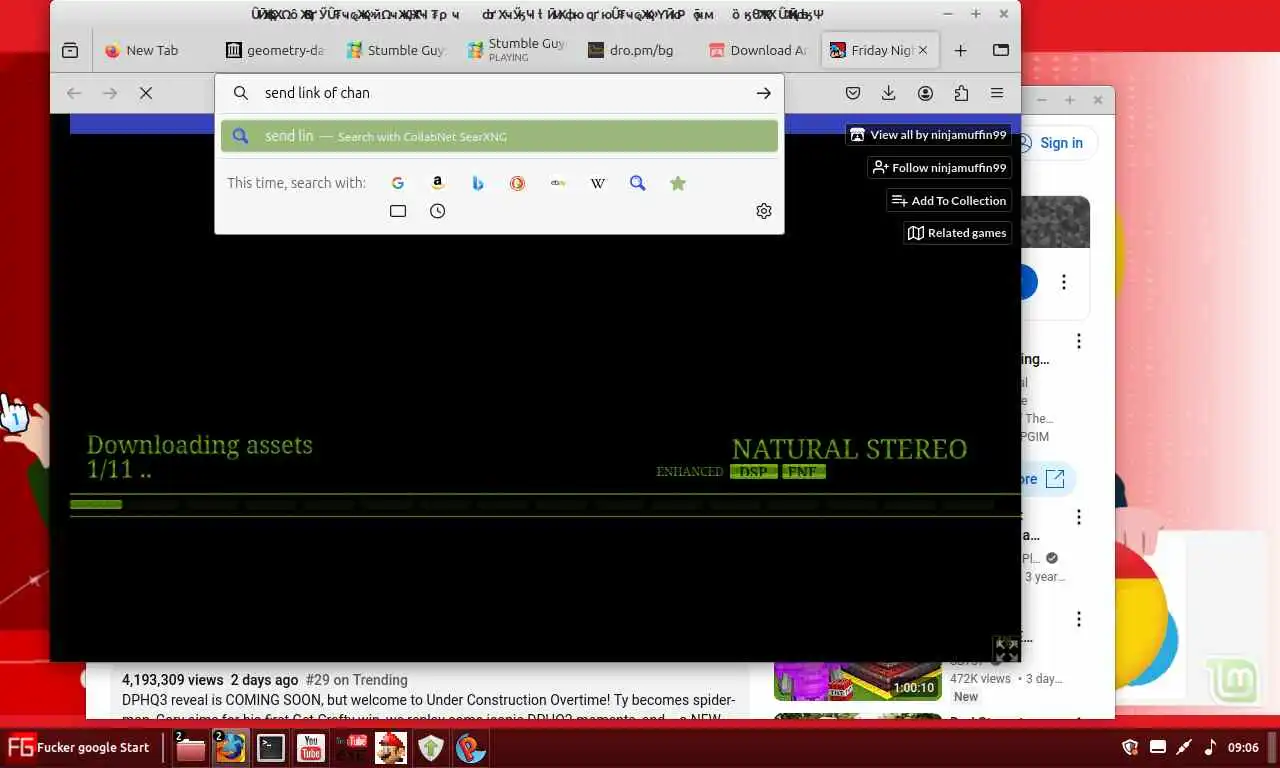Open the Extensions puzzle icon

961,93
